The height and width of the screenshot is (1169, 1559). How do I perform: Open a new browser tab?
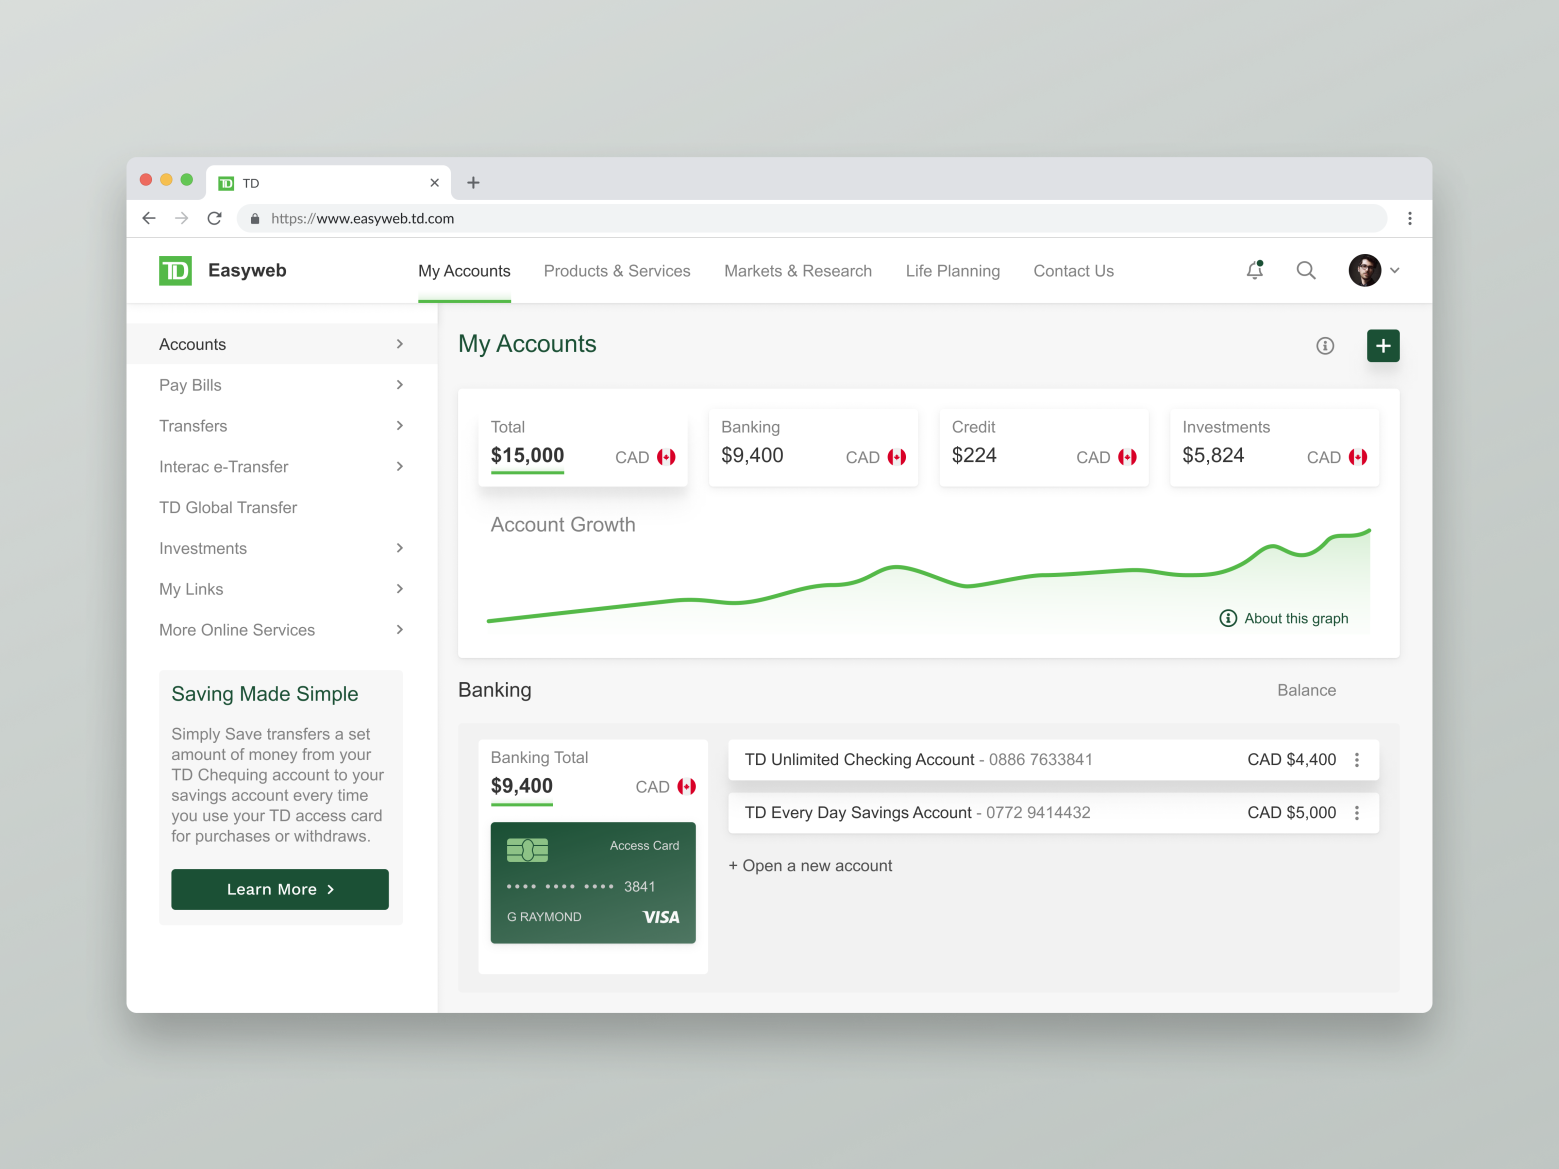click(473, 183)
